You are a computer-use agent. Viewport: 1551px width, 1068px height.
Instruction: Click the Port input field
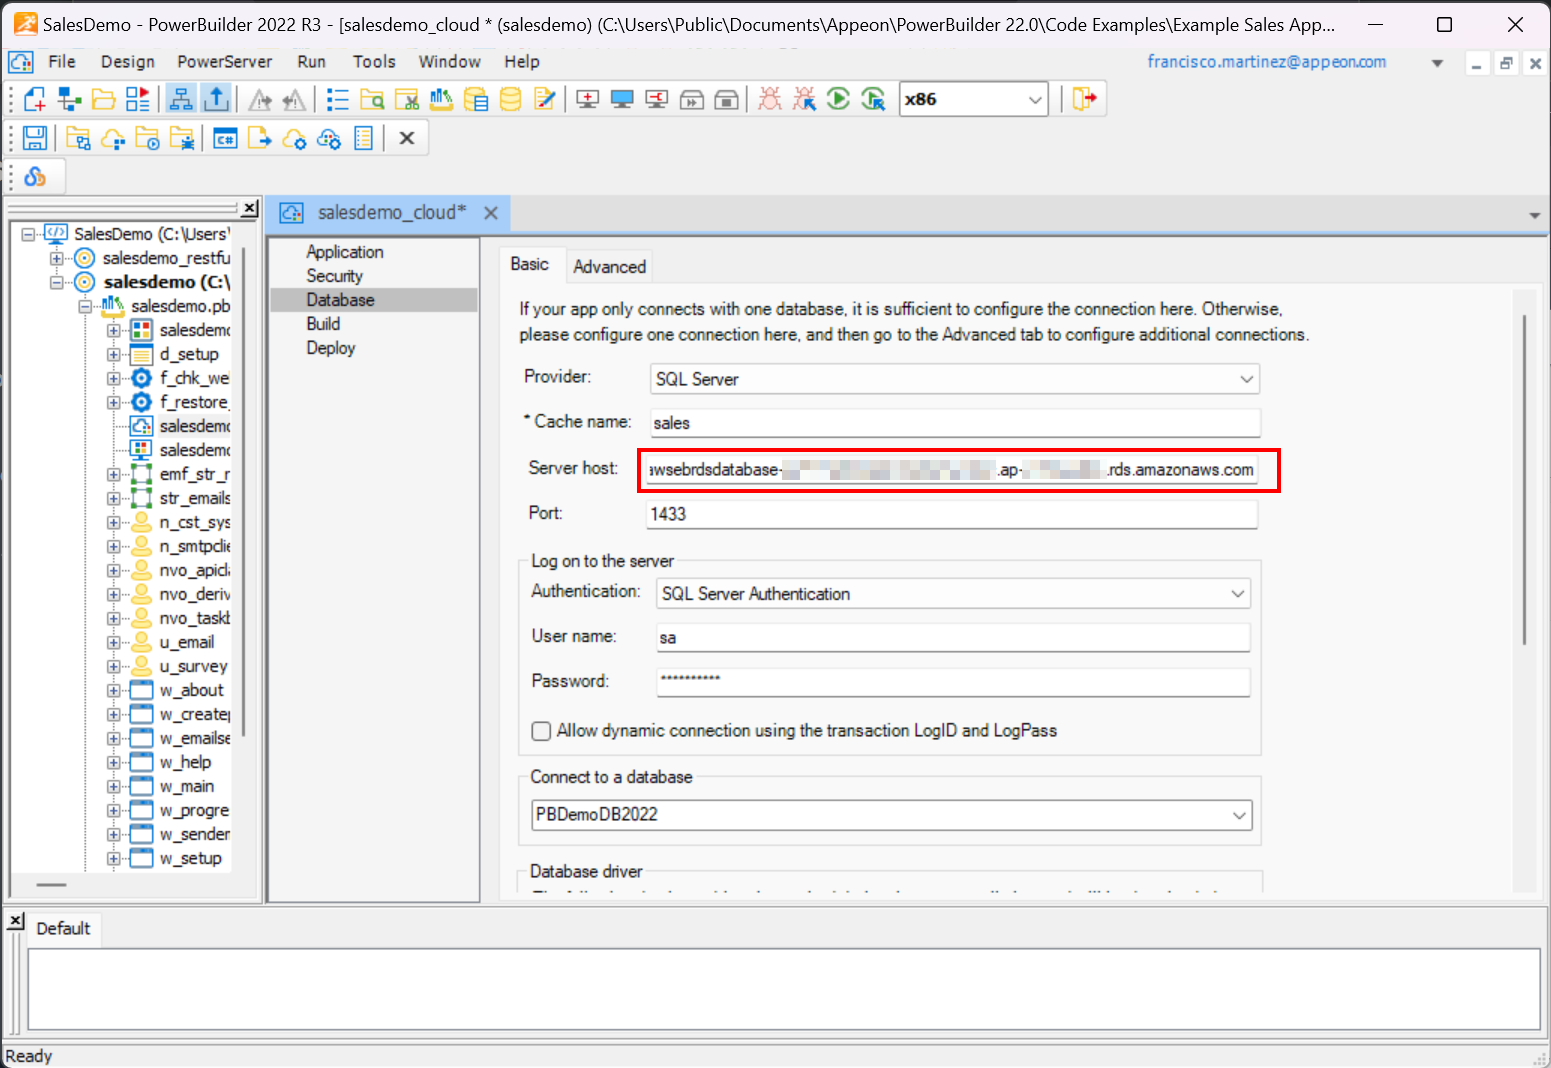pyautogui.click(x=952, y=514)
